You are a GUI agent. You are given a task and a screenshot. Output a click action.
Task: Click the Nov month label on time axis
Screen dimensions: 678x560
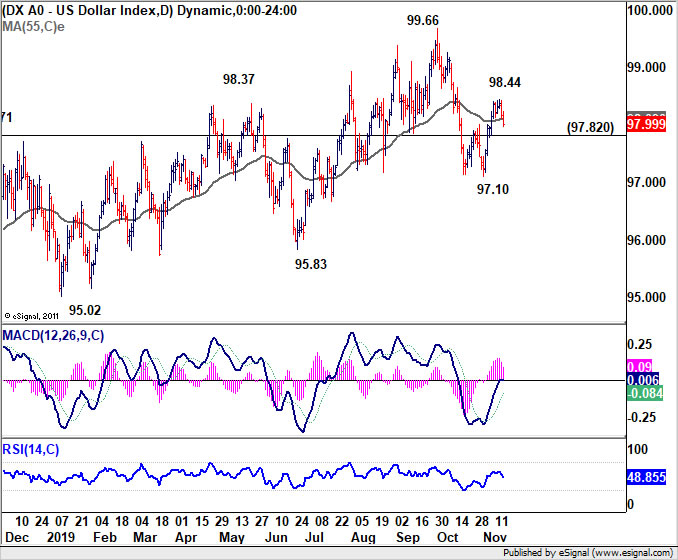pyautogui.click(x=495, y=538)
